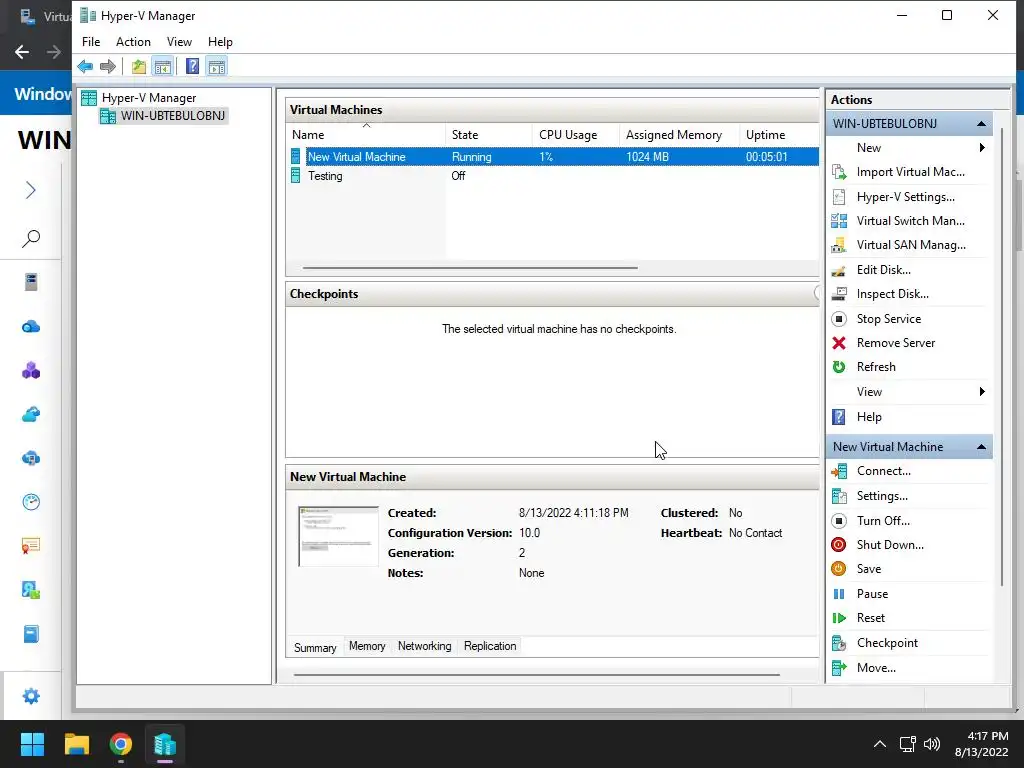
Task: Toggle the Show/Hide Console Tree toolbar icon
Action: 163,66
